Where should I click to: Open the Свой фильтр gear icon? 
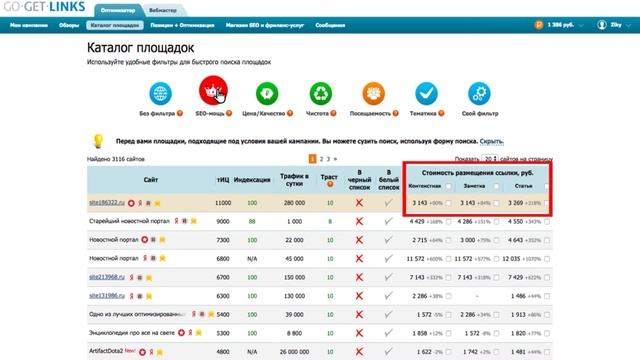pyautogui.click(x=479, y=93)
